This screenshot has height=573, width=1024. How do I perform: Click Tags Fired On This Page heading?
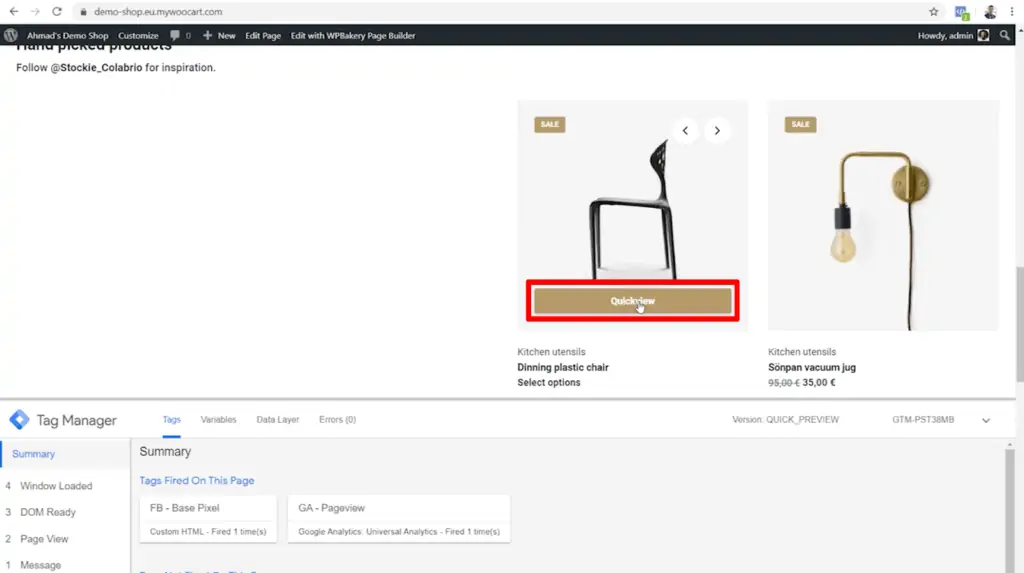pyautogui.click(x=197, y=480)
